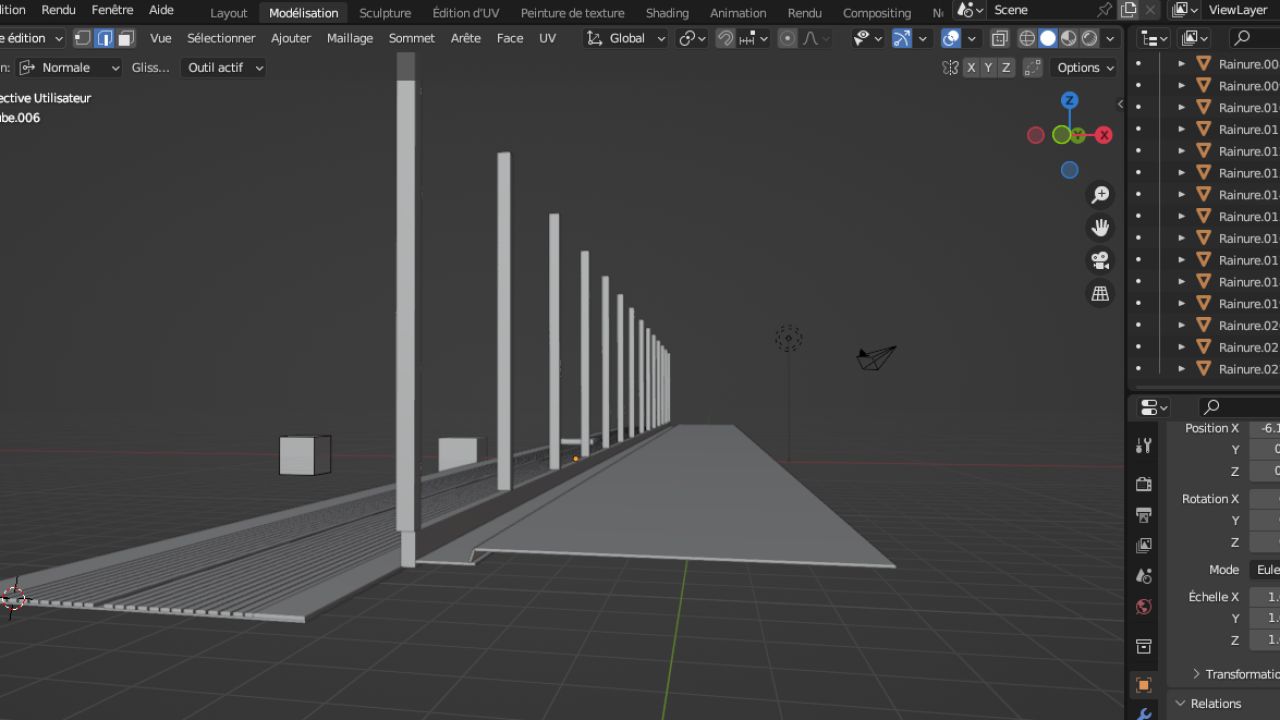Open World properties globe icon
The height and width of the screenshot is (720, 1280).
click(x=1144, y=607)
